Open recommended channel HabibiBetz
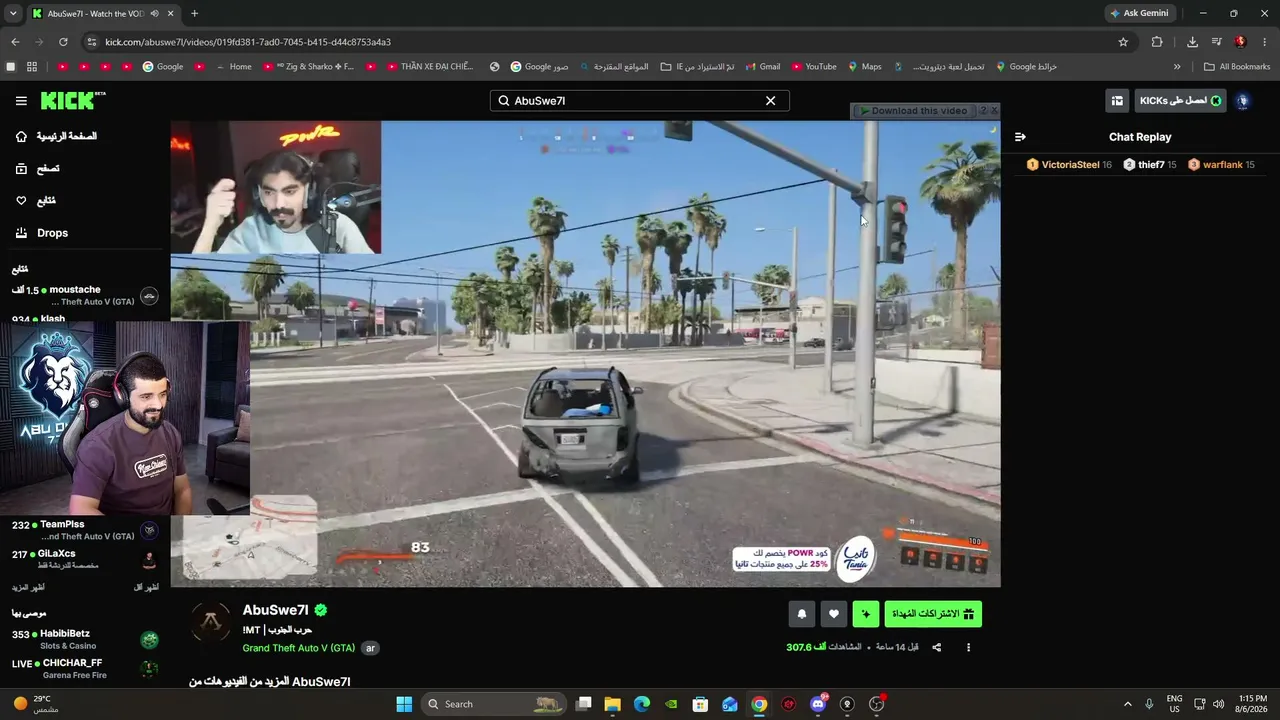This screenshot has height=720, width=1280. click(85, 639)
